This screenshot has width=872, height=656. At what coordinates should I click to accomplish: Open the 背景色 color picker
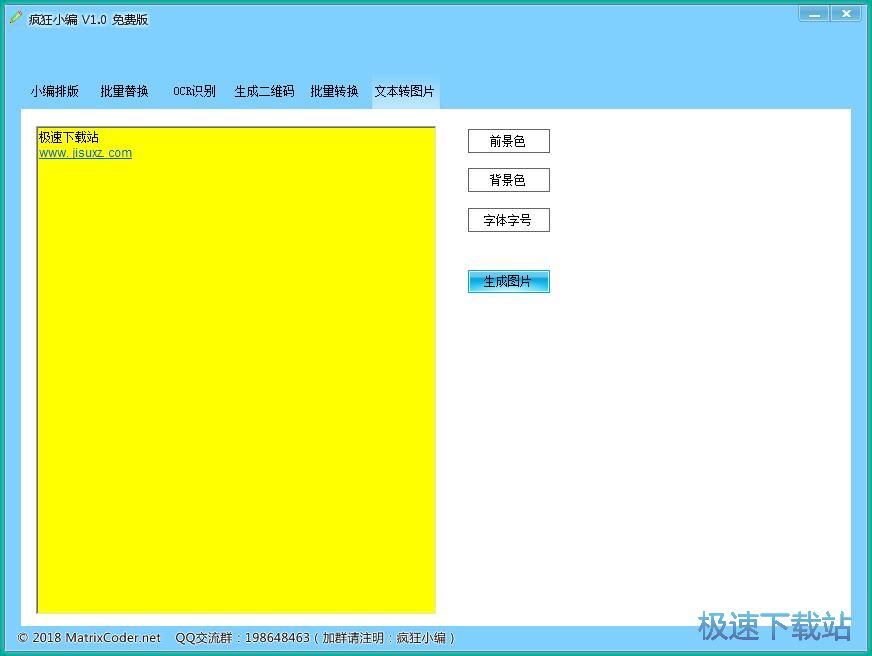508,180
